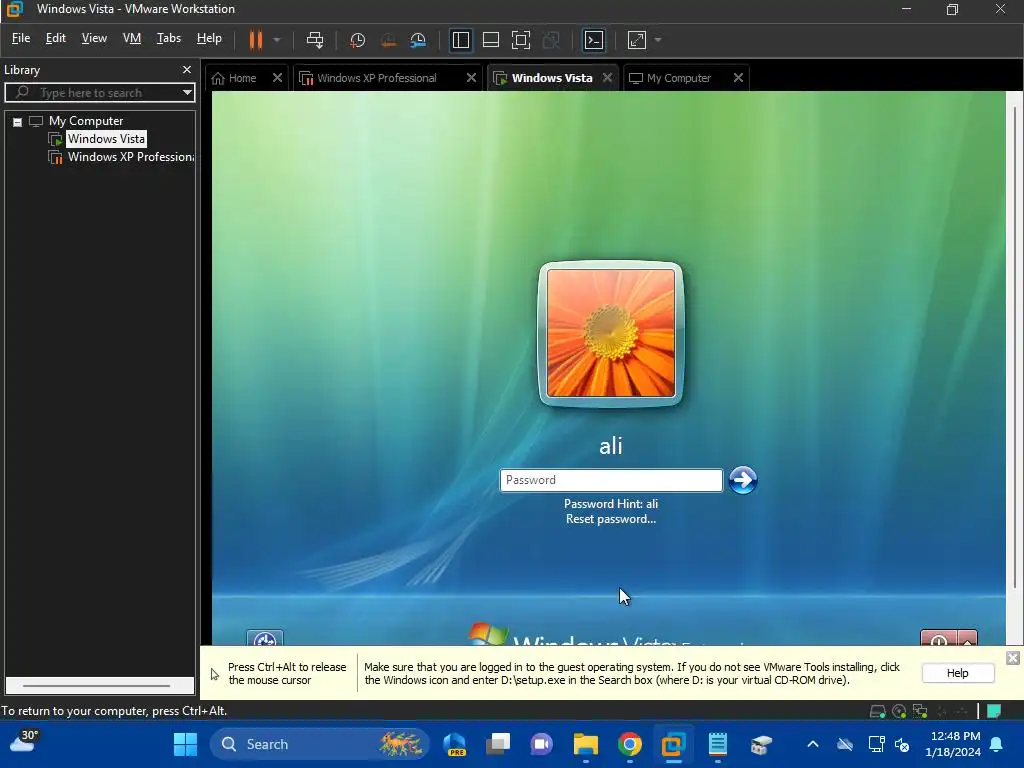
Task: Toggle the console view icon
Action: click(x=594, y=40)
